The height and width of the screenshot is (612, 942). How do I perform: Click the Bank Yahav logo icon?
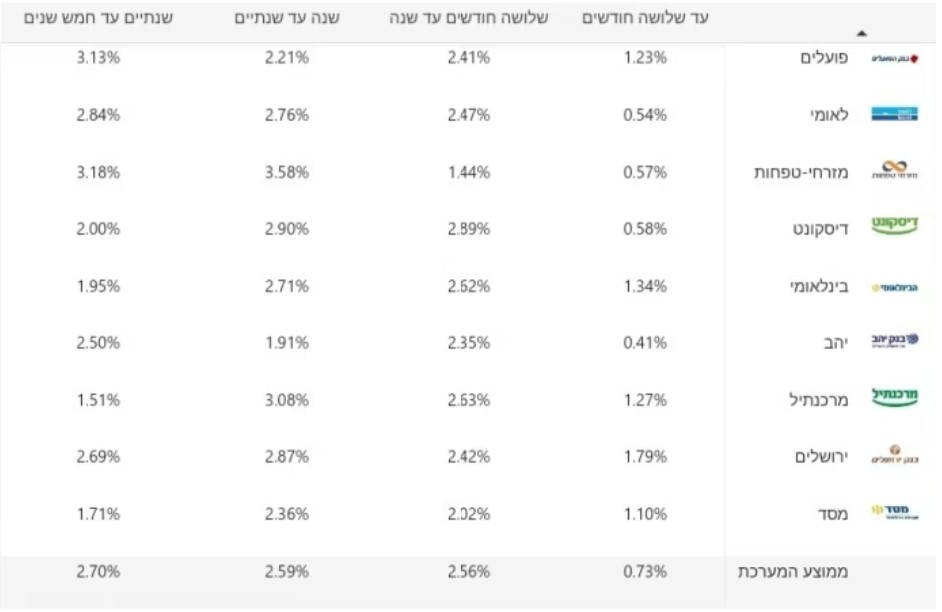pos(894,342)
